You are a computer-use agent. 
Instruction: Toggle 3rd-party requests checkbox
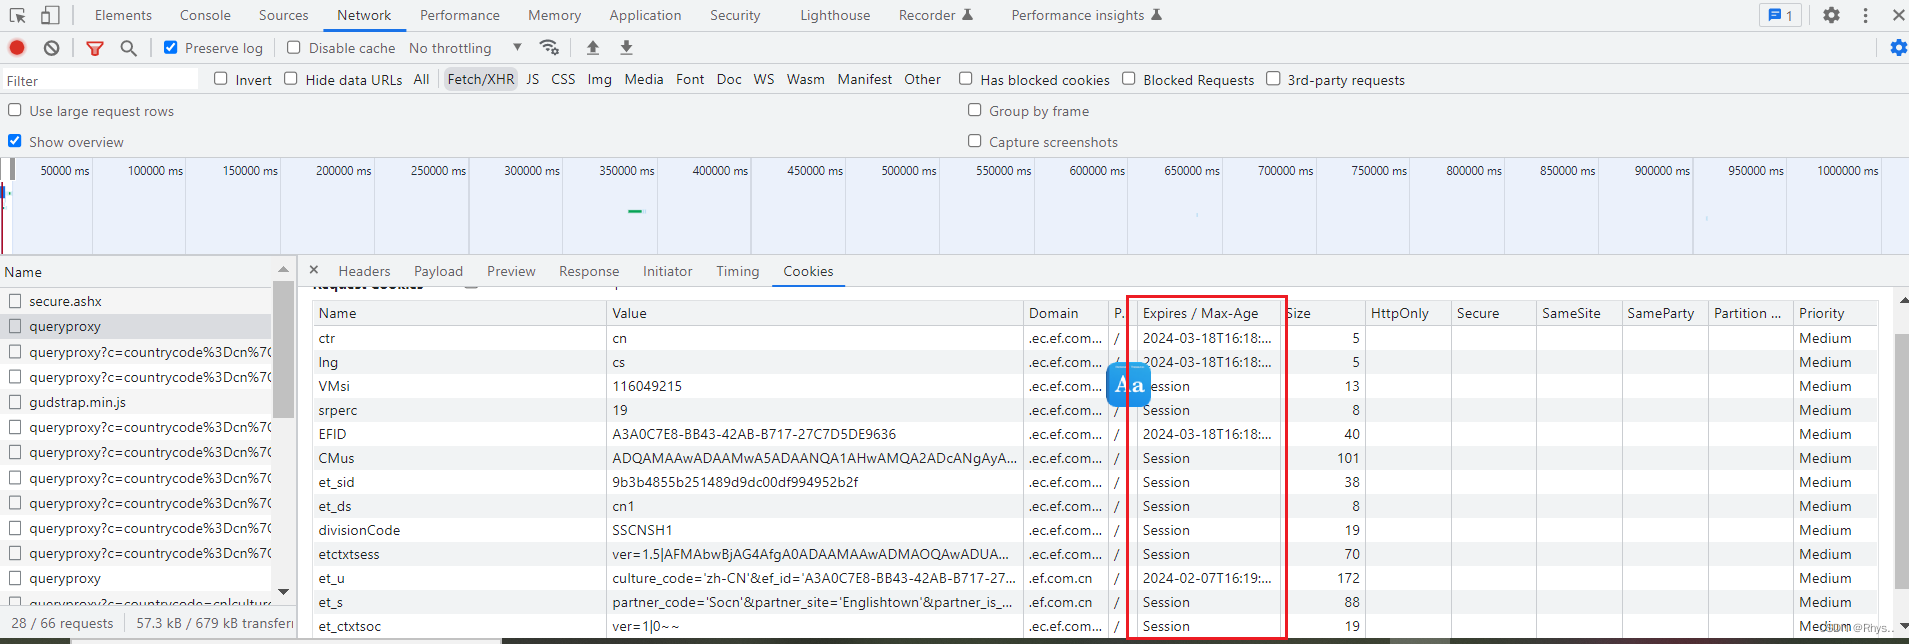click(x=1273, y=79)
